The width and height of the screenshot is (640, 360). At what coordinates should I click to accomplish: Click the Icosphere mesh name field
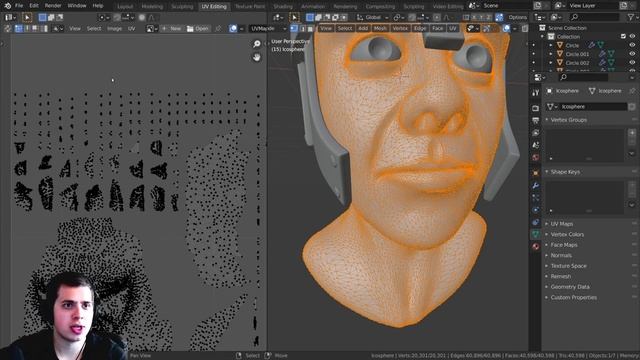594,107
